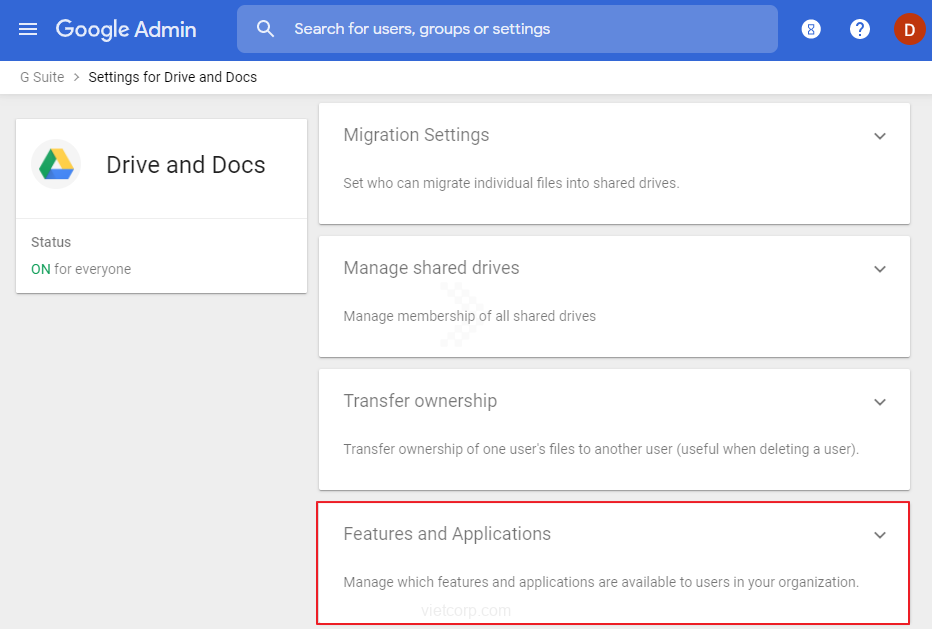932x629 pixels.
Task: Open the account avatar labeled D
Action: click(x=909, y=29)
